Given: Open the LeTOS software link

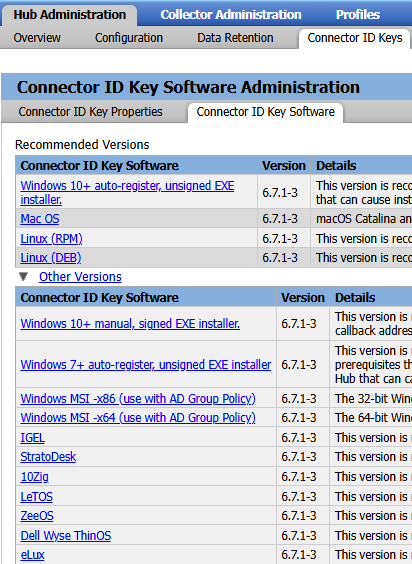Looking at the screenshot, I should (36, 497).
